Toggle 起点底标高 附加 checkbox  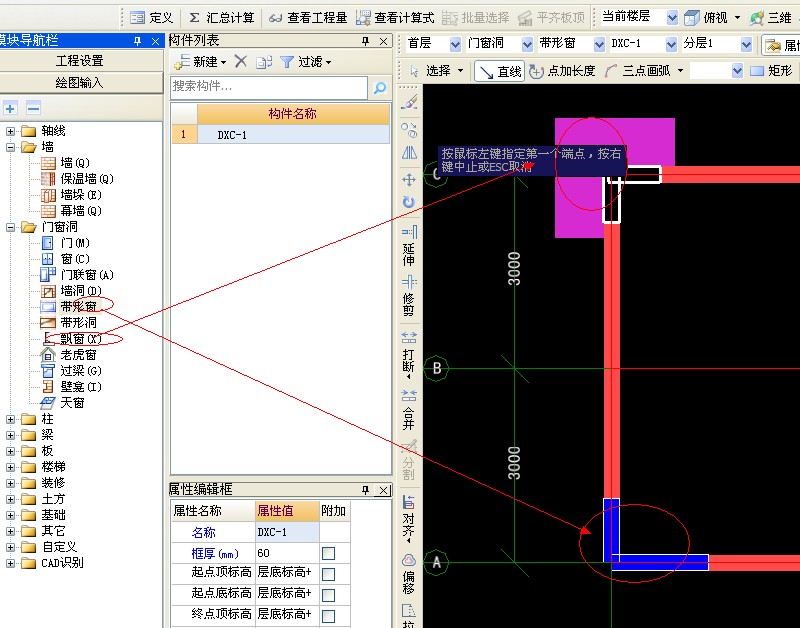pos(329,595)
